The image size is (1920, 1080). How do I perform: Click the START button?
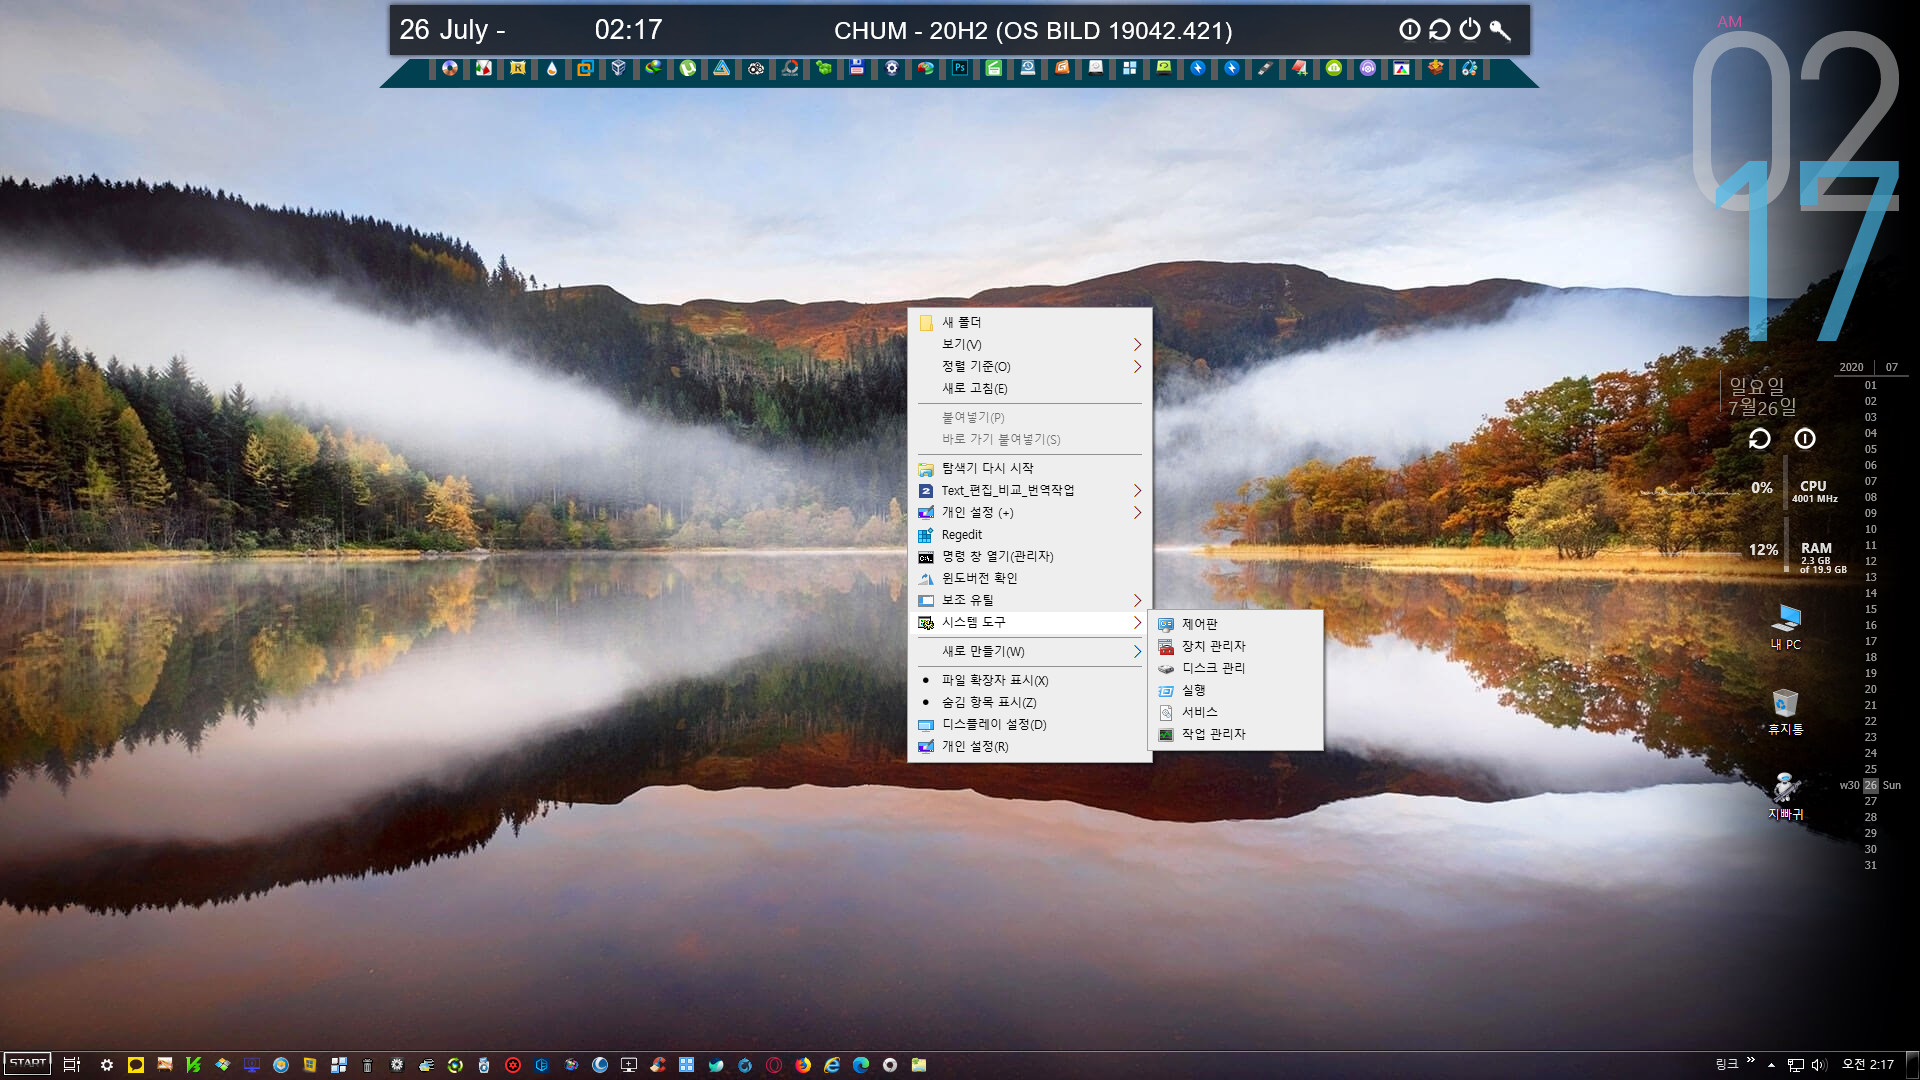27,1064
